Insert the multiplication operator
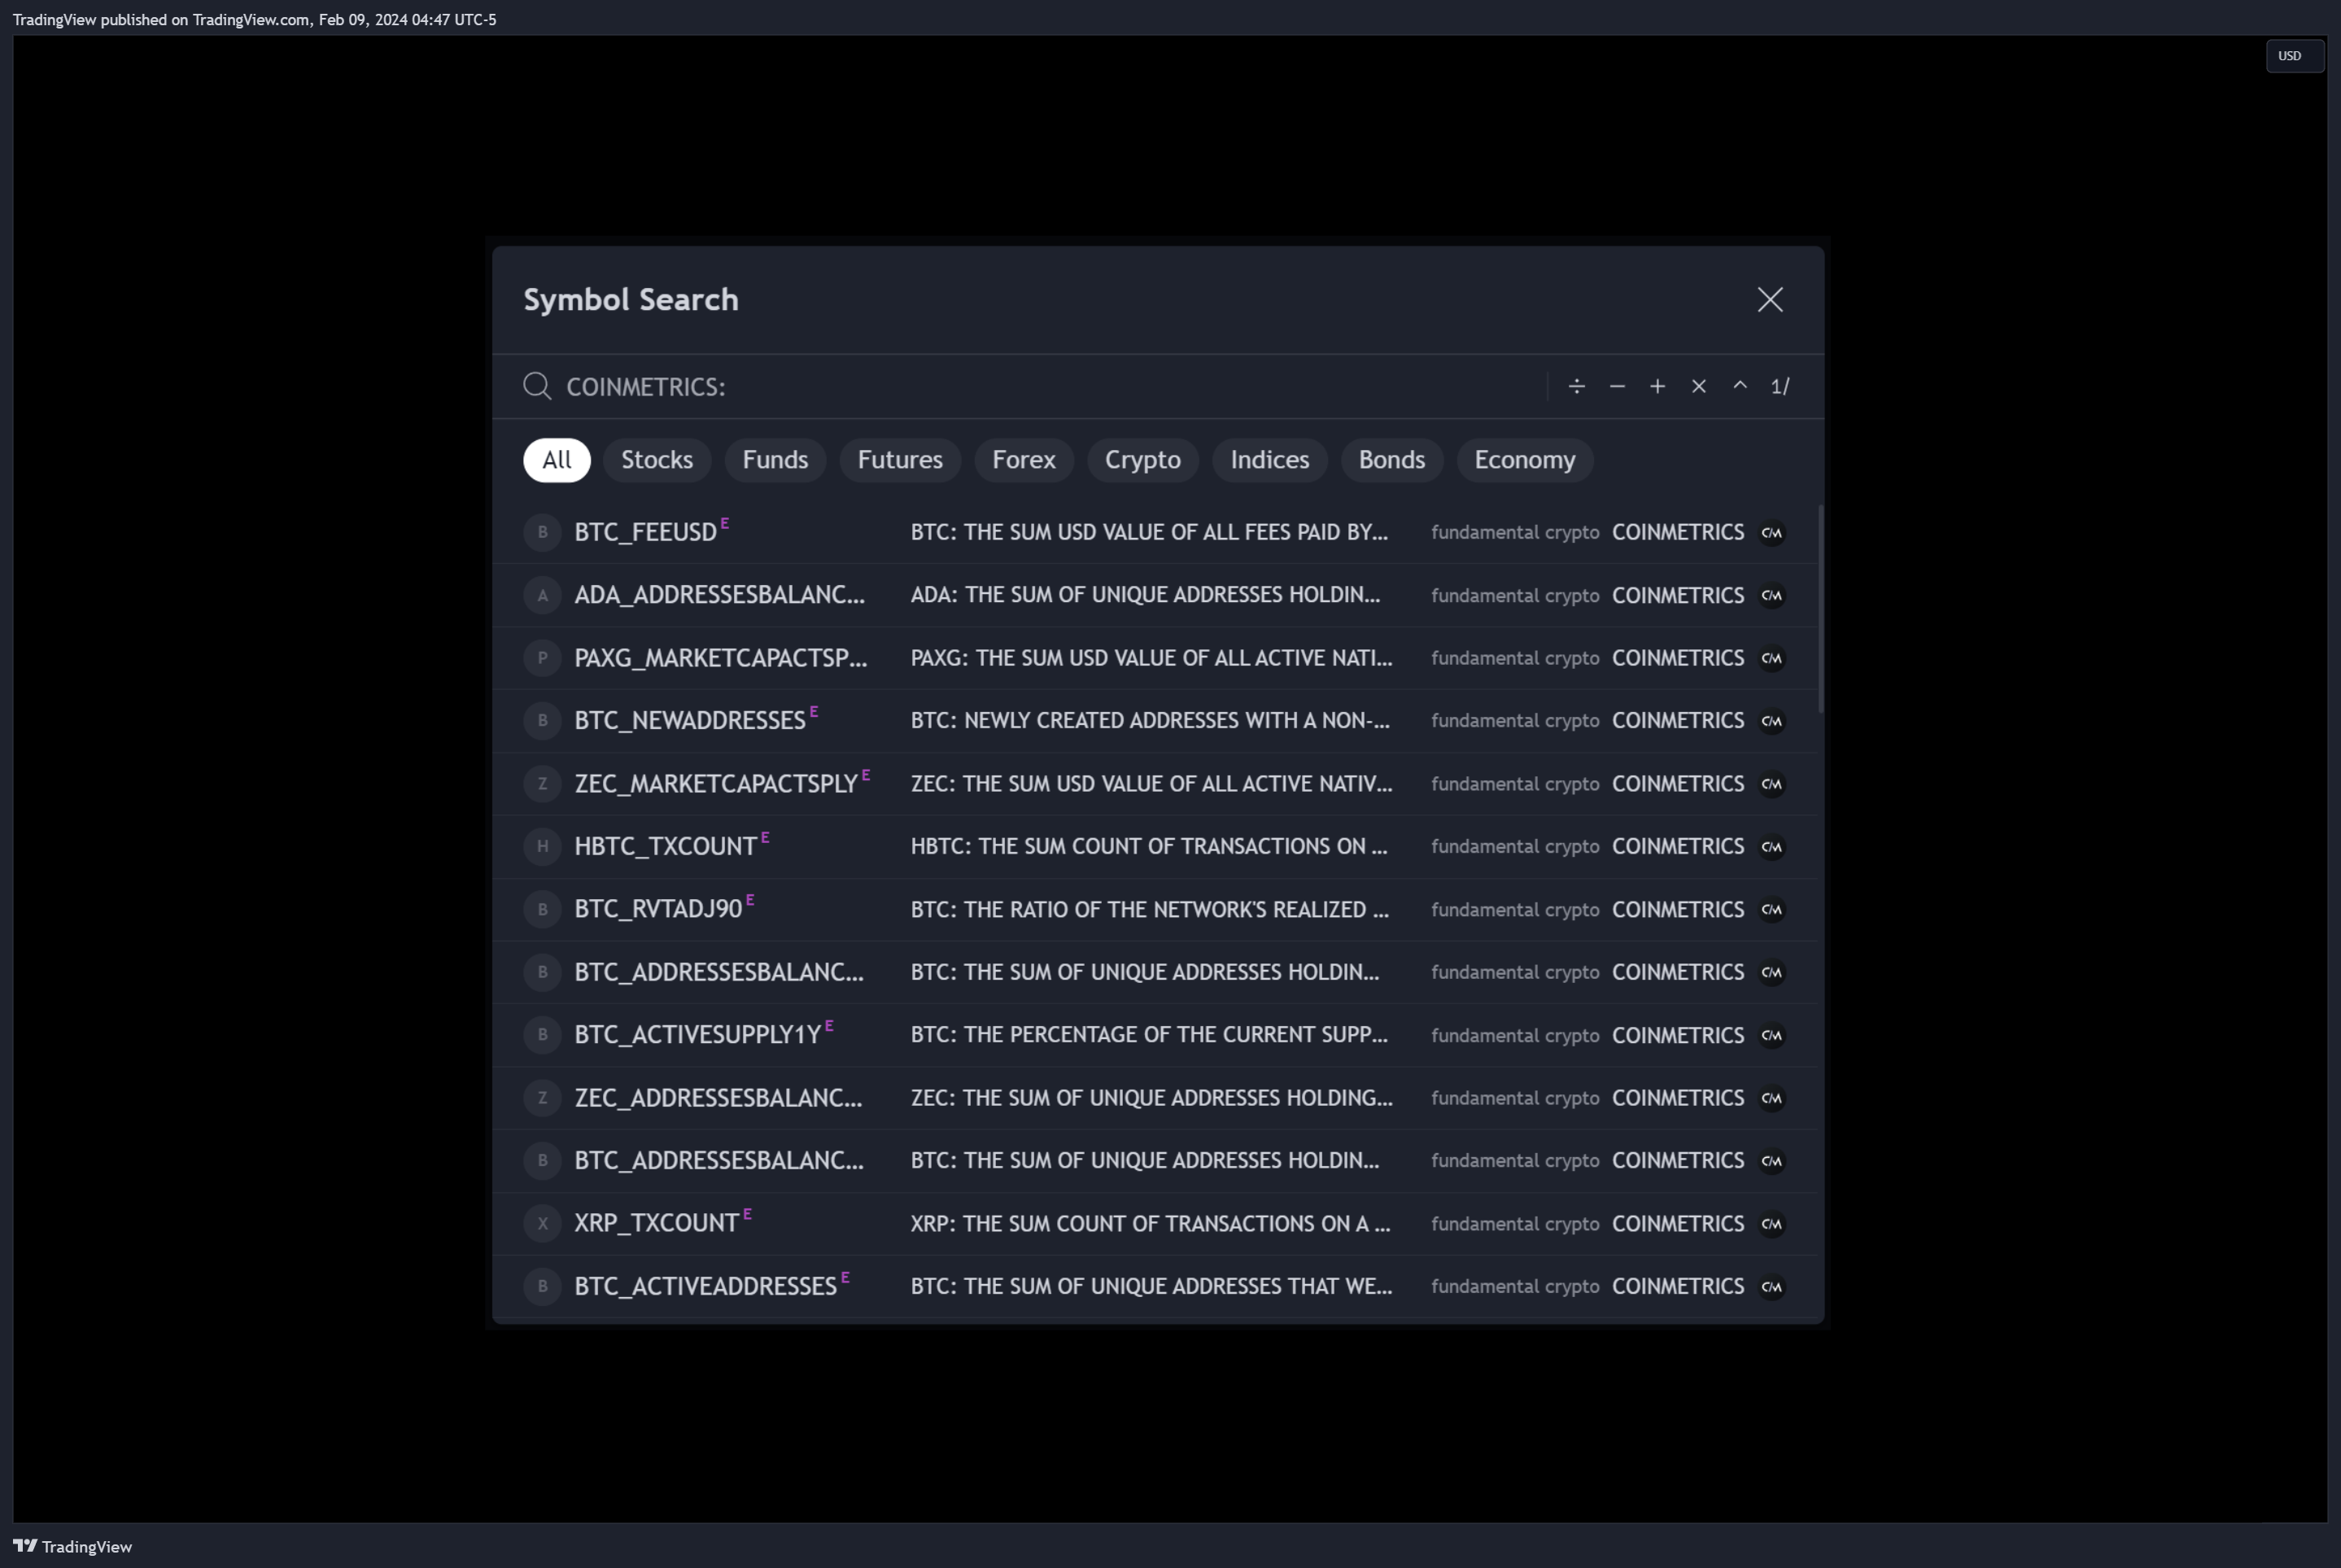The image size is (2341, 1568). click(x=1698, y=386)
